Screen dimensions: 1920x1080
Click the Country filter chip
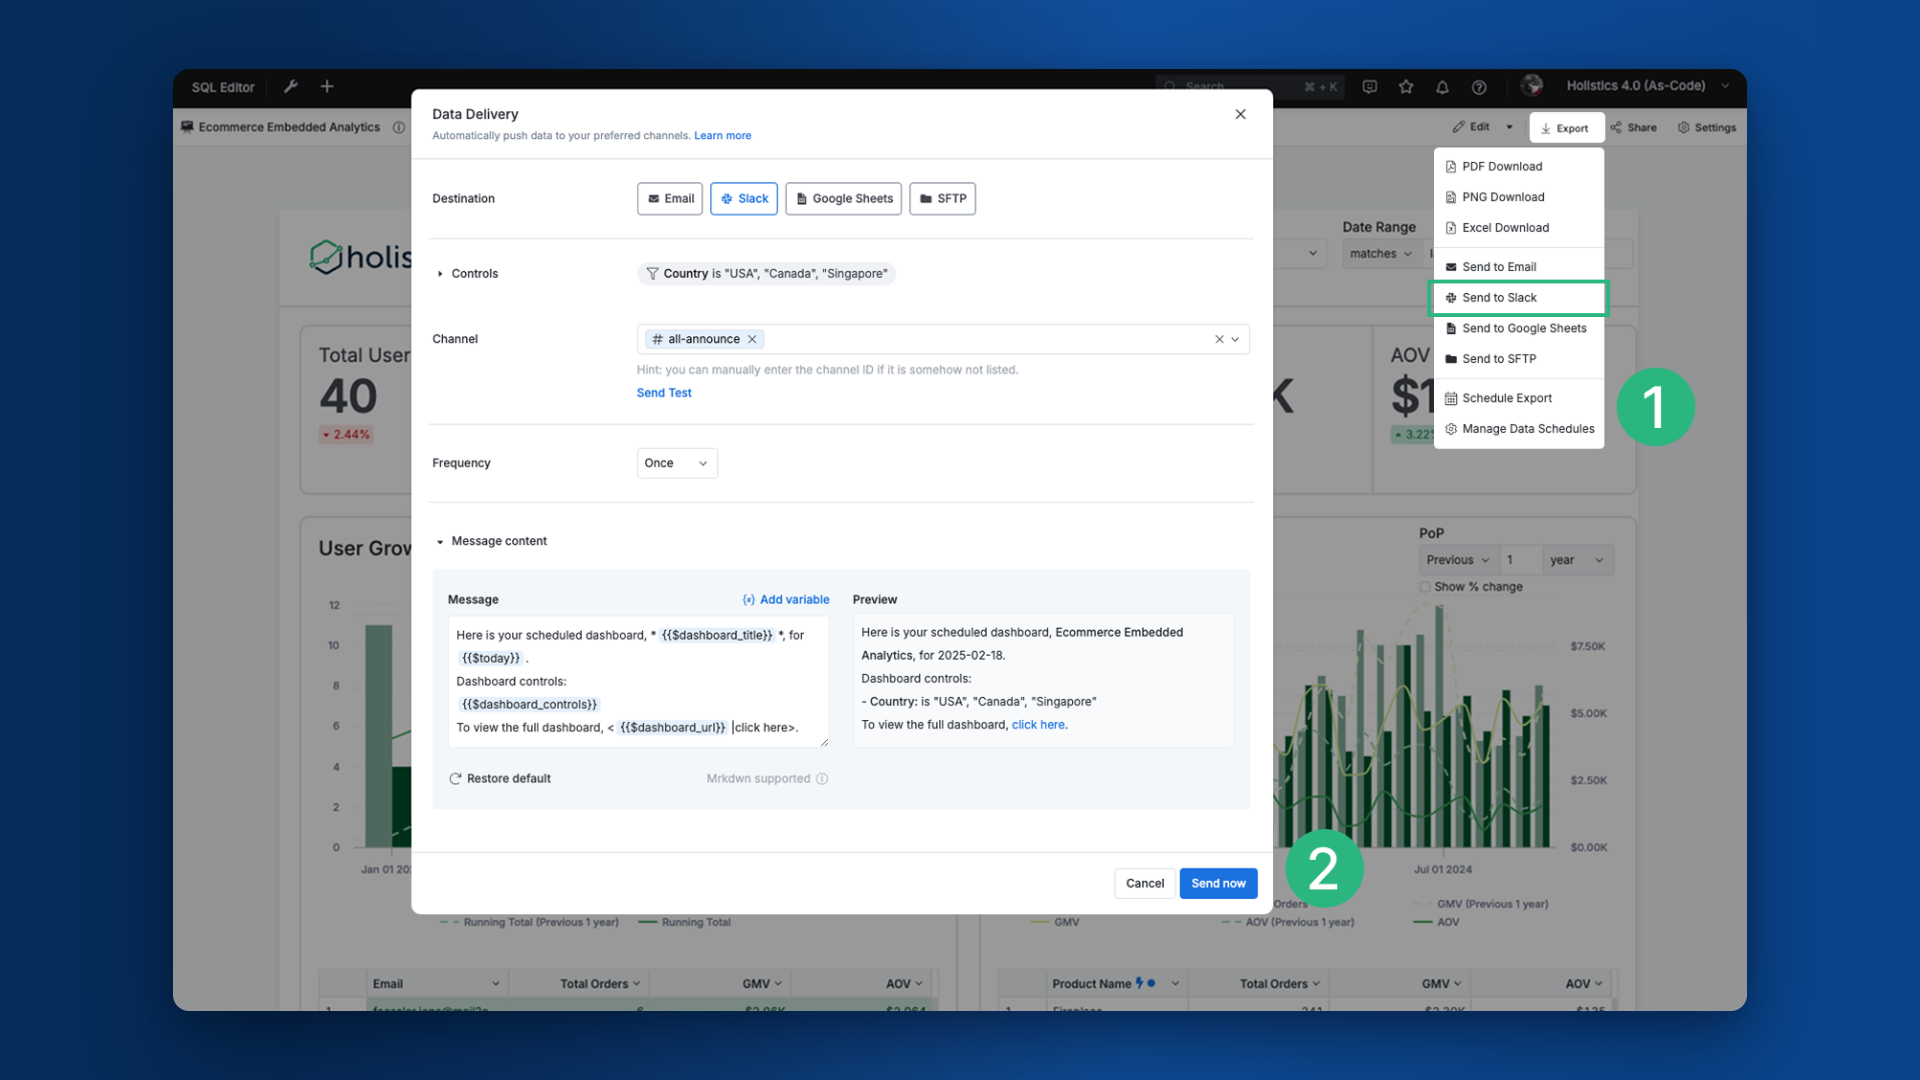(x=766, y=274)
